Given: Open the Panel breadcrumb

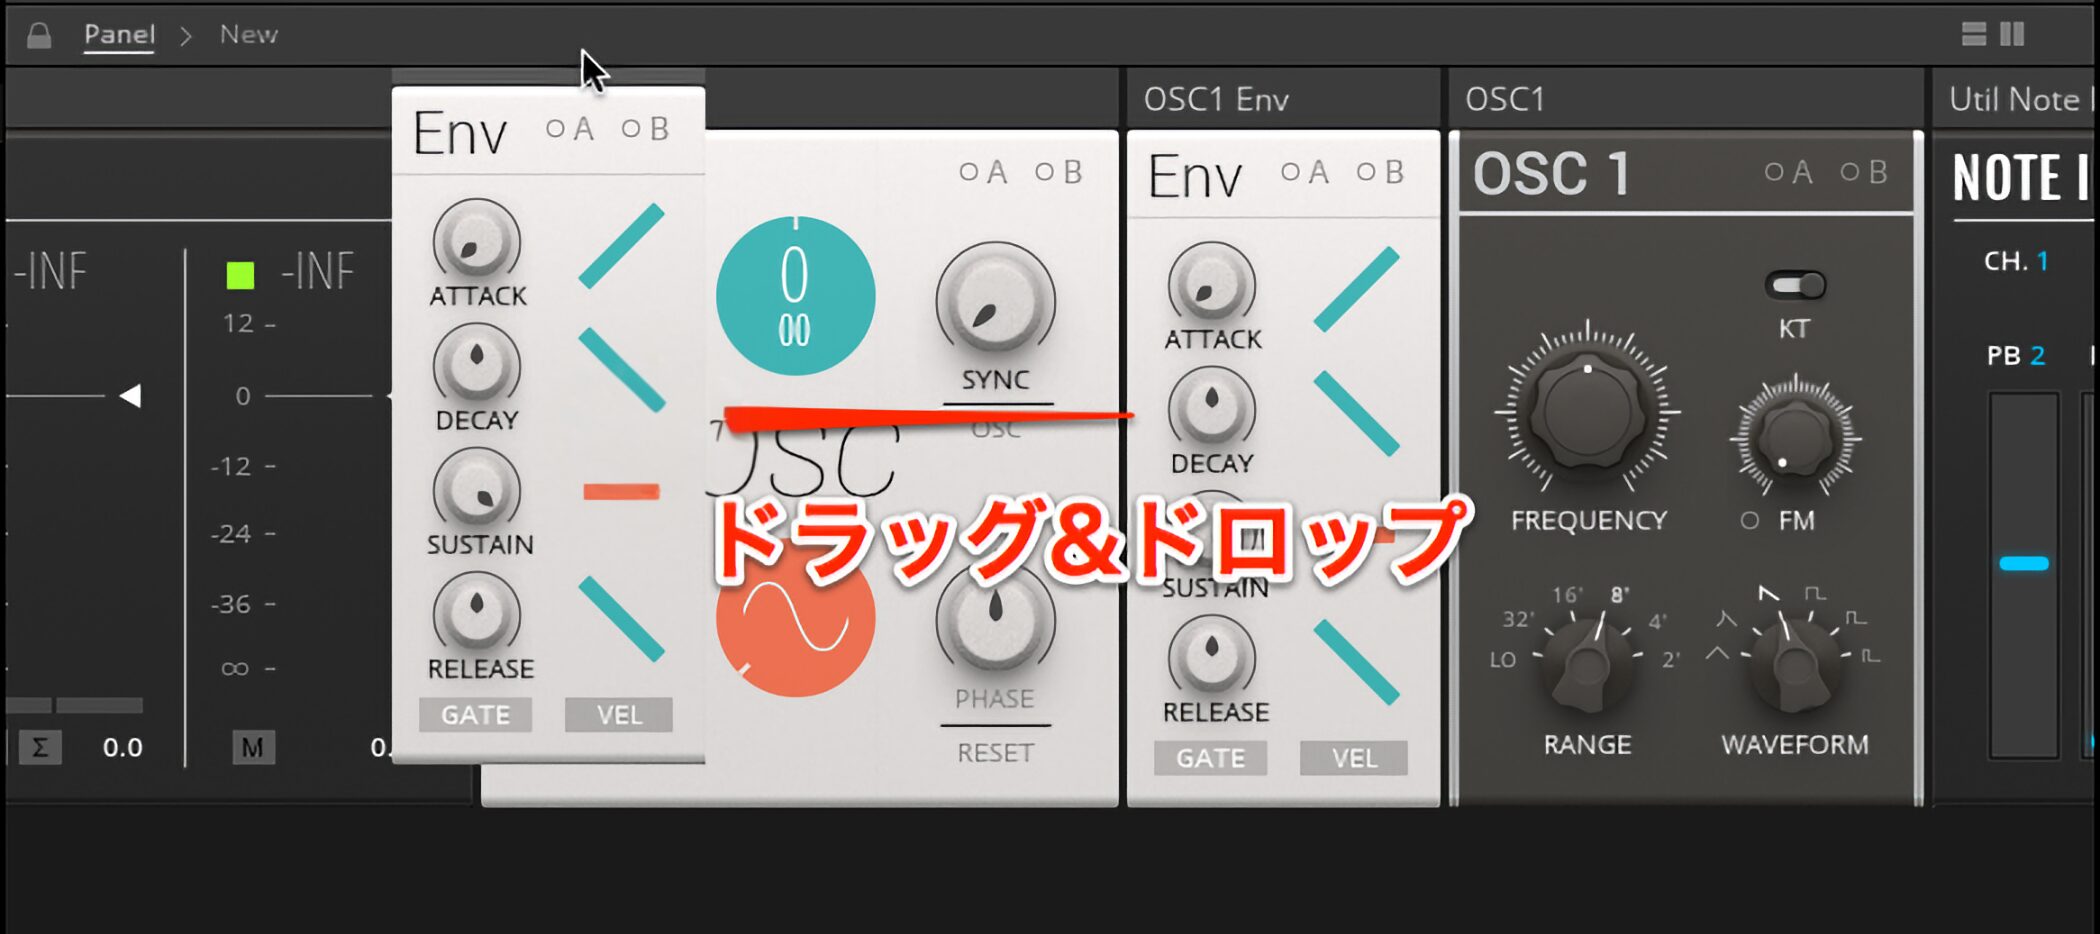Looking at the screenshot, I should tap(119, 34).
